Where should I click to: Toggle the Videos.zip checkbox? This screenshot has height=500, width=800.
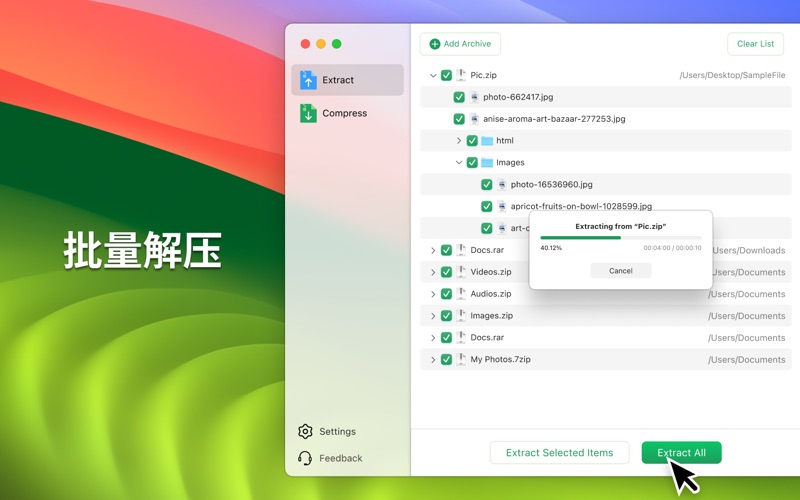446,272
